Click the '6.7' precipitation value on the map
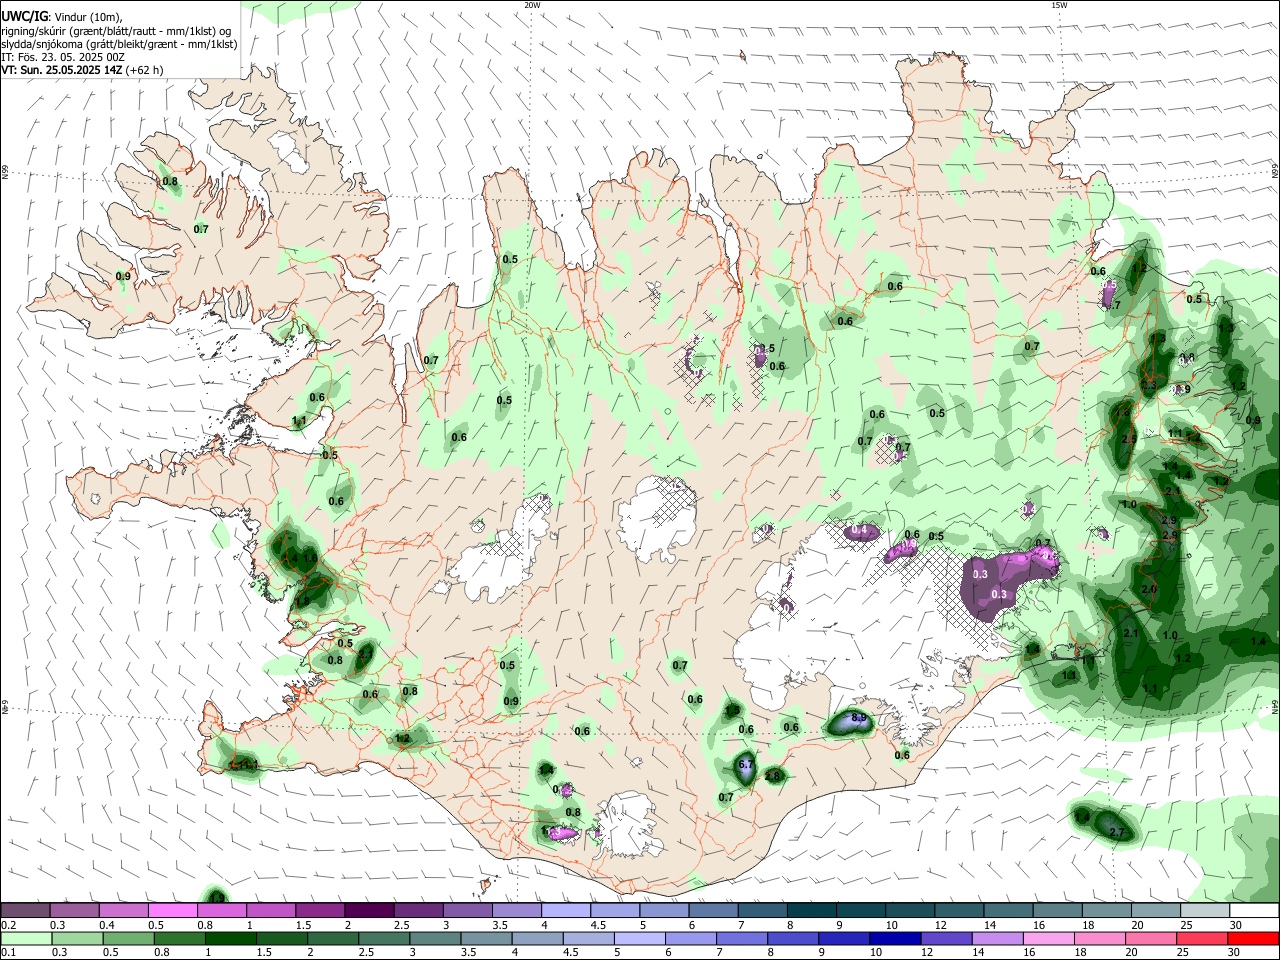 tap(745, 764)
